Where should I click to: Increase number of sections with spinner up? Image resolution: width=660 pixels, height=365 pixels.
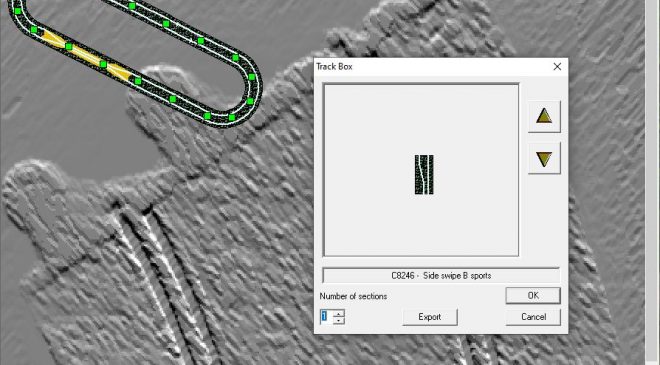[339, 313]
